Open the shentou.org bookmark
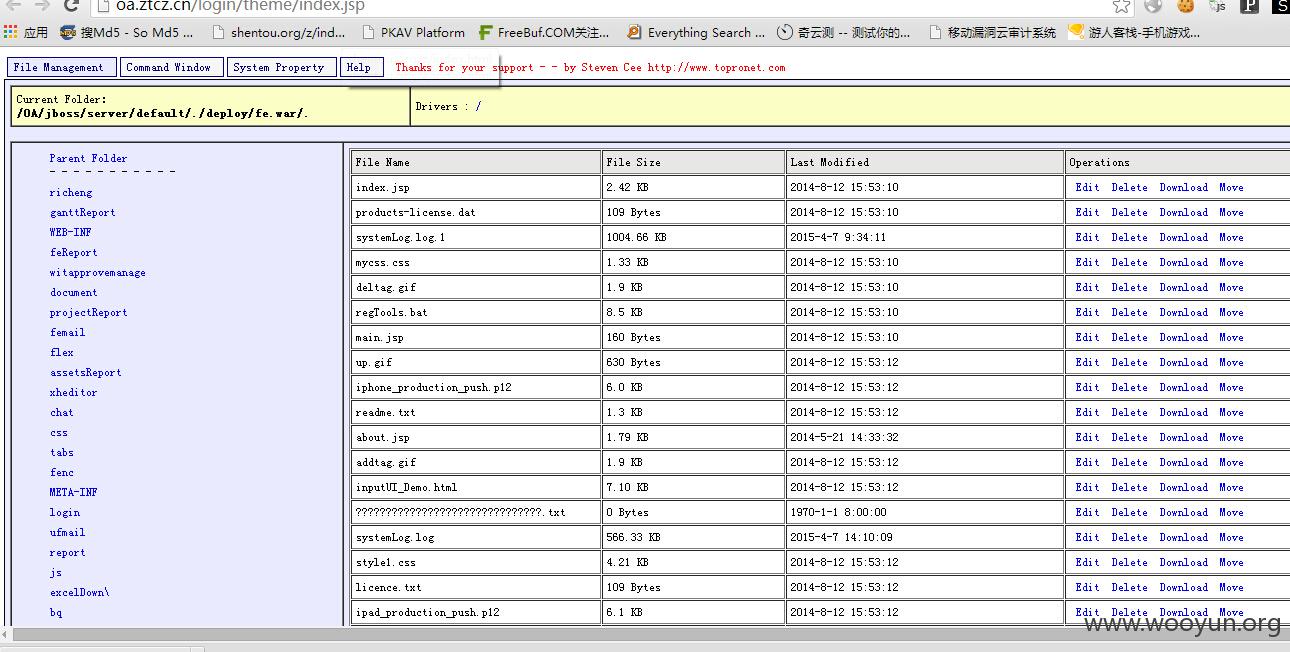Viewport: 1290px width, 652px height. click(278, 32)
